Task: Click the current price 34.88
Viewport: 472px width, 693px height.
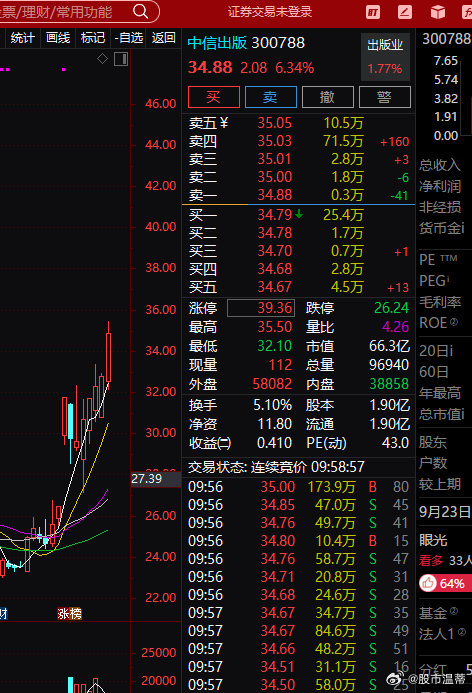Action: [x=210, y=68]
